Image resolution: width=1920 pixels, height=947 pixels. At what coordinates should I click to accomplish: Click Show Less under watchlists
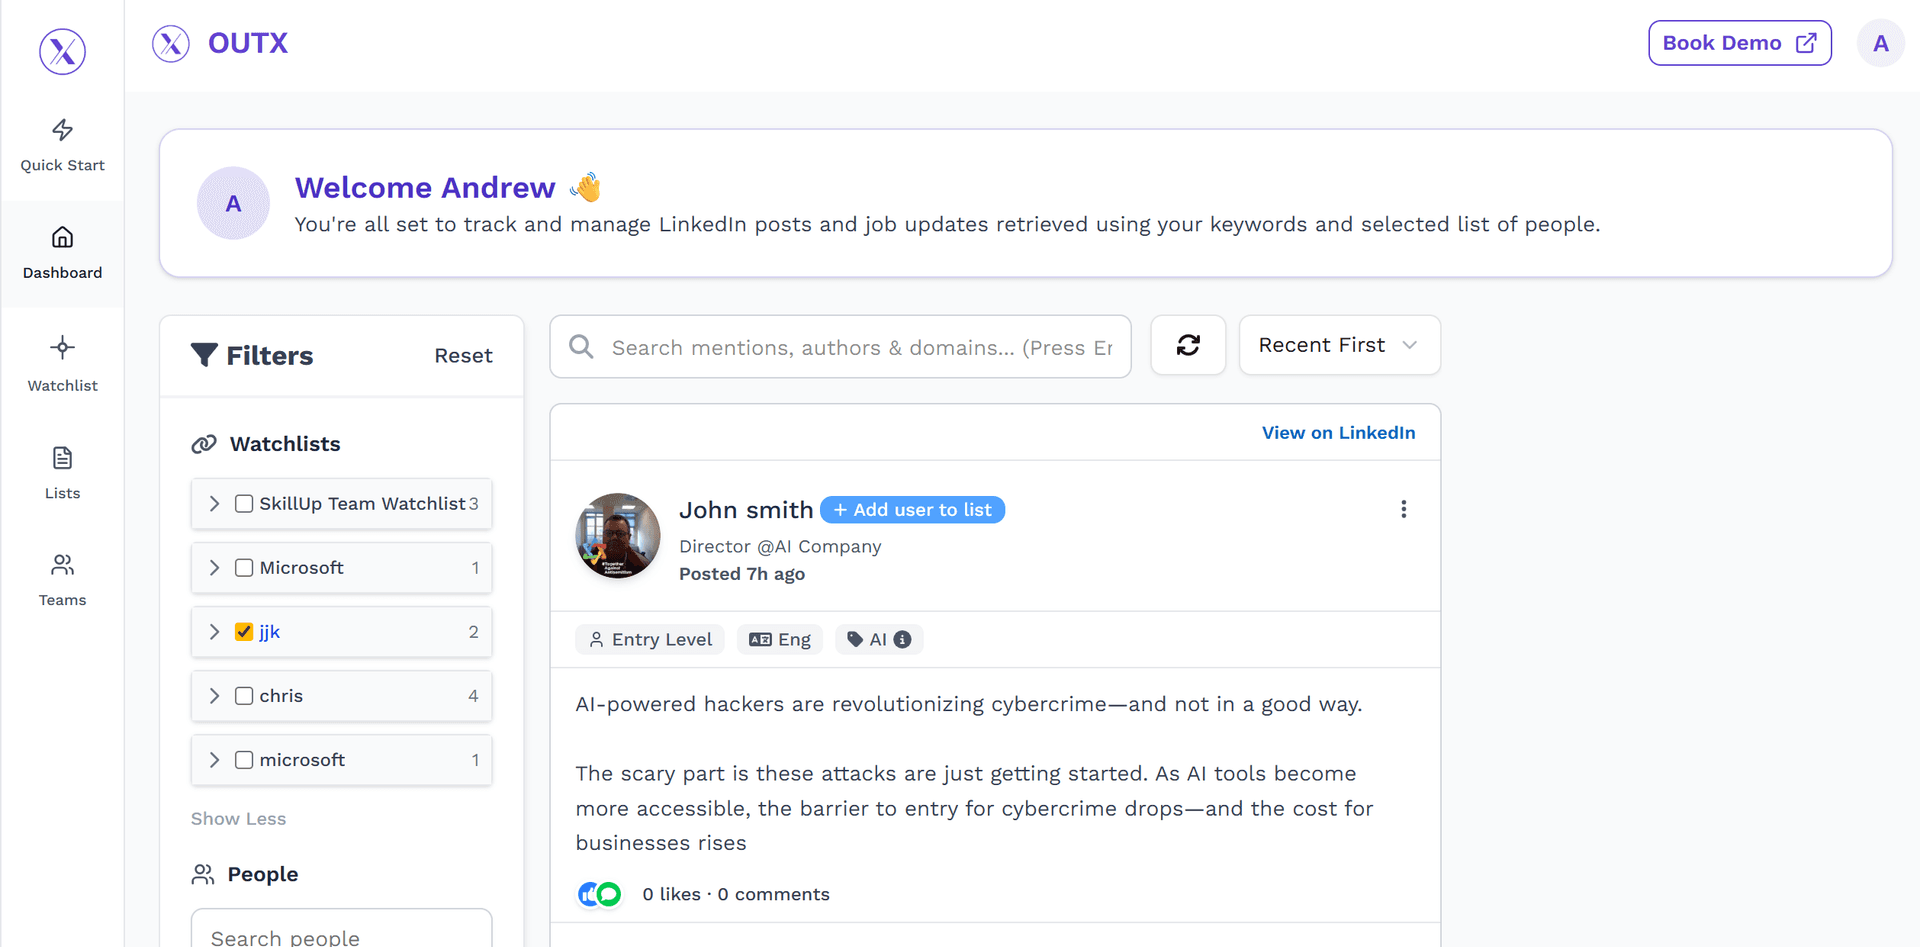point(238,818)
